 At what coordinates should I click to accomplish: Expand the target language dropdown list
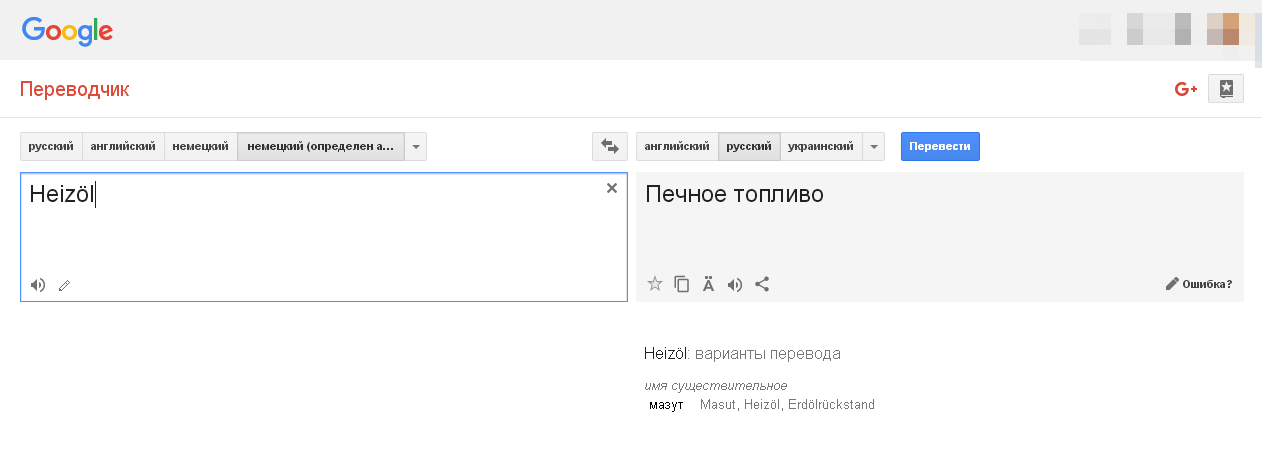coord(875,146)
